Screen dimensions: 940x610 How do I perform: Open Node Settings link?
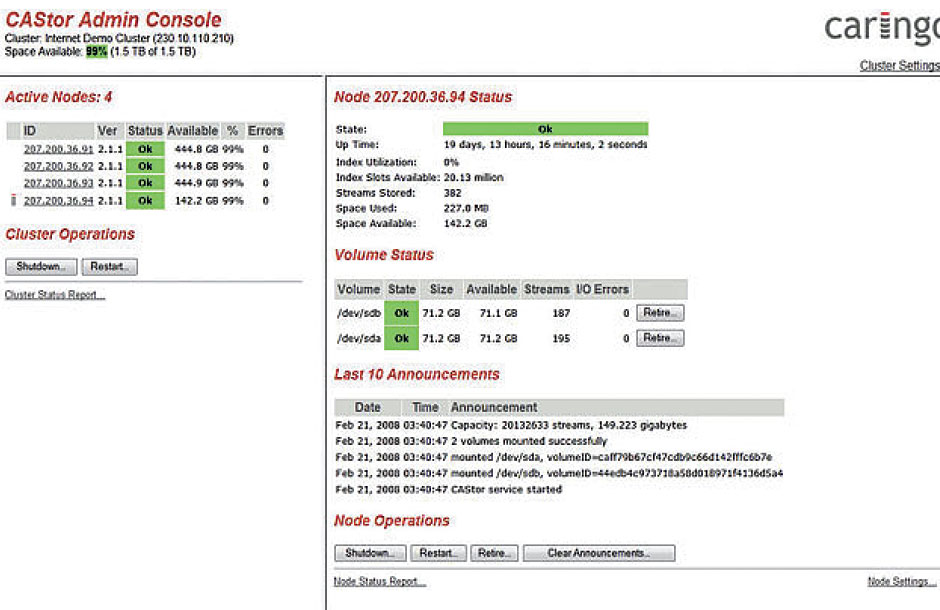(x=901, y=582)
